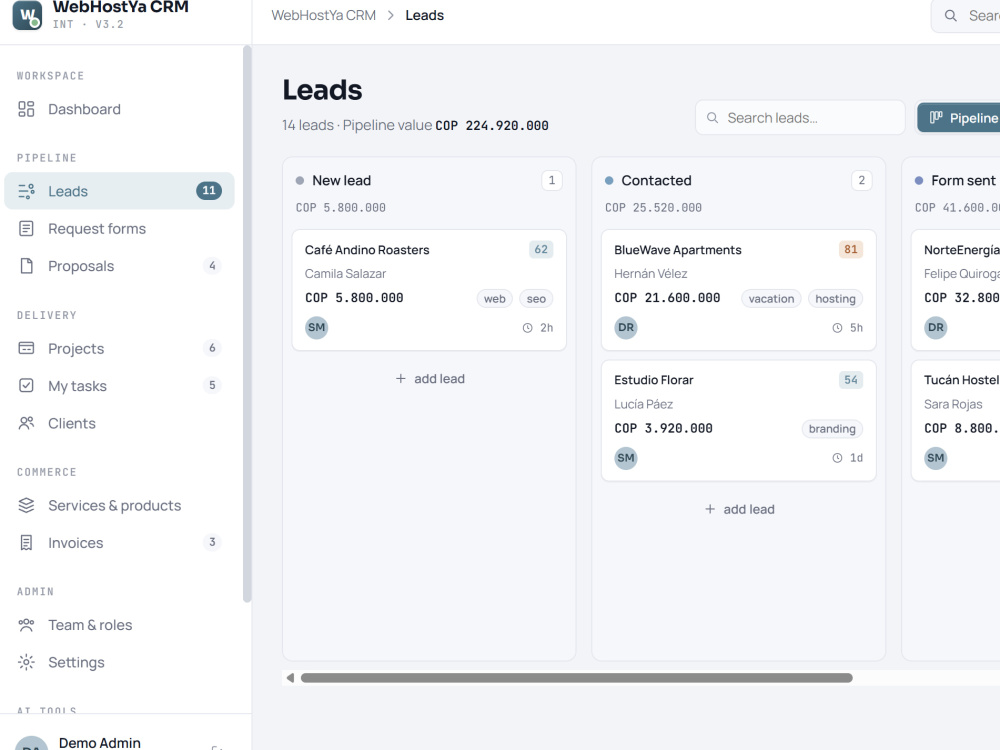The image size is (1000, 750).
Task: Focus the Search leads input field
Action: click(x=800, y=118)
